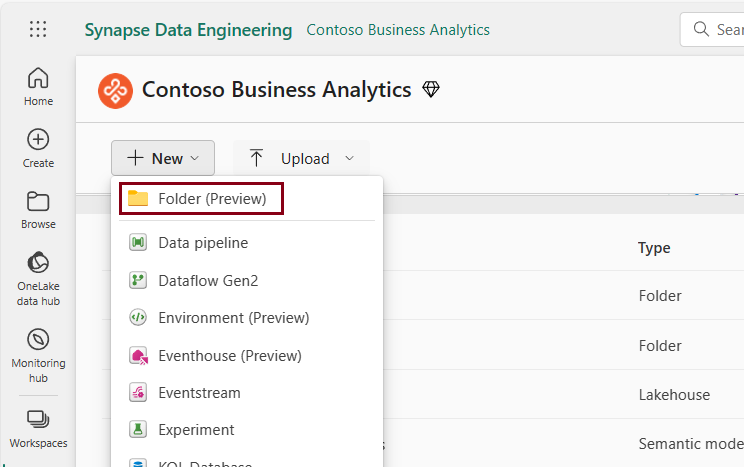744x467 pixels.
Task: Click the plus icon on New button
Action: click(135, 158)
